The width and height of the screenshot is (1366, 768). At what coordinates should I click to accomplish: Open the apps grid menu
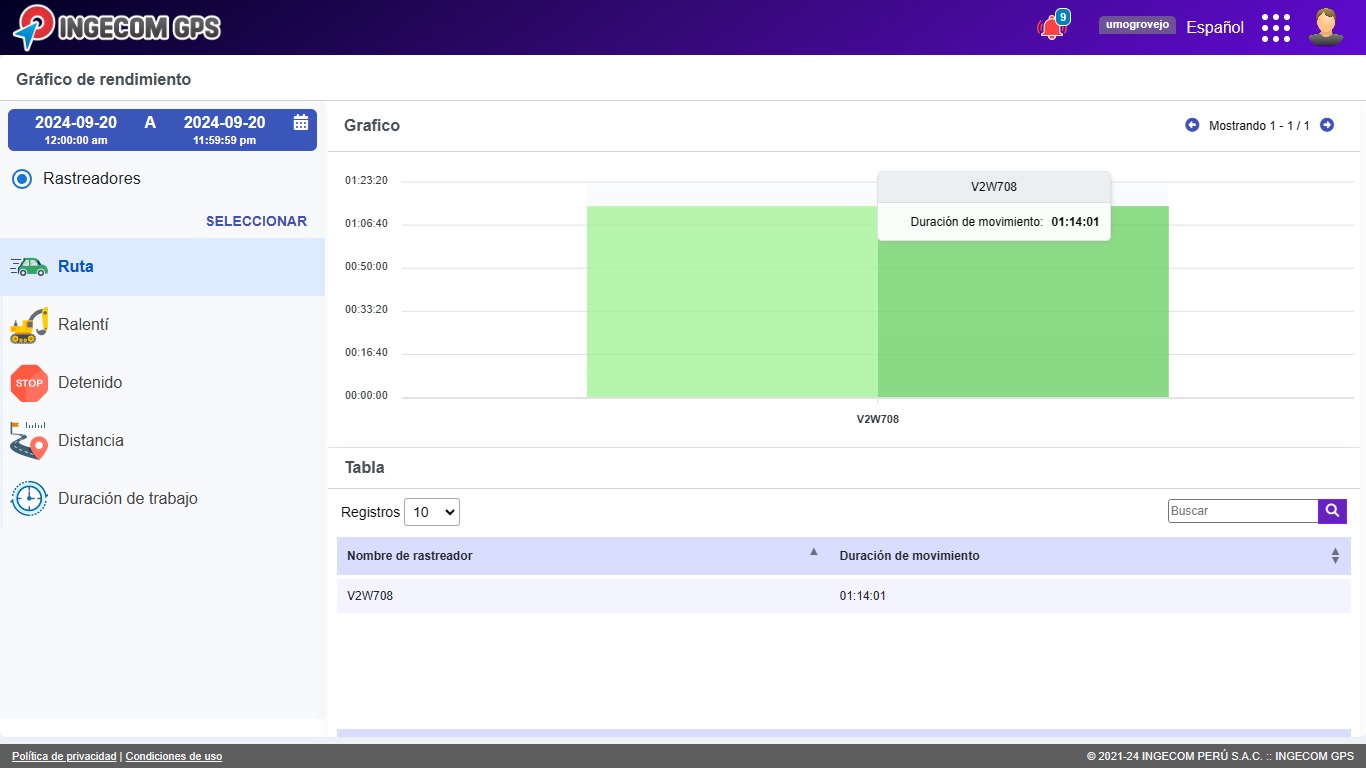coord(1275,28)
